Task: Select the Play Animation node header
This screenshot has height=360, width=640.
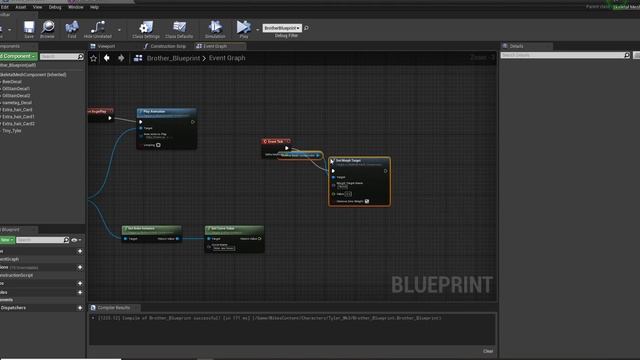Action: coord(167,112)
